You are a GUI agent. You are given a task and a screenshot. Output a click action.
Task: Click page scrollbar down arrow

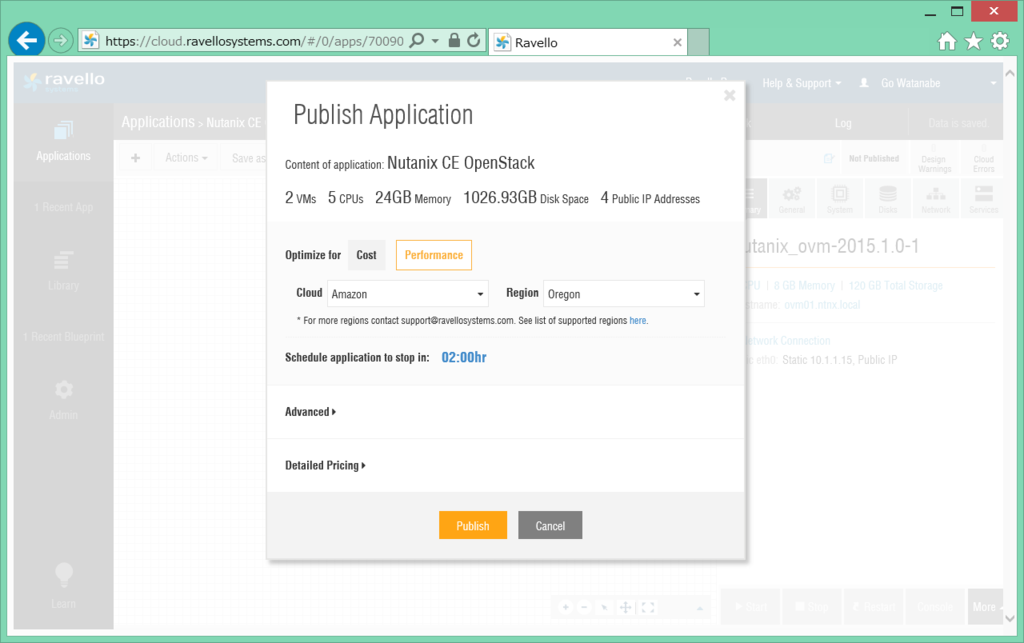(x=1010, y=618)
